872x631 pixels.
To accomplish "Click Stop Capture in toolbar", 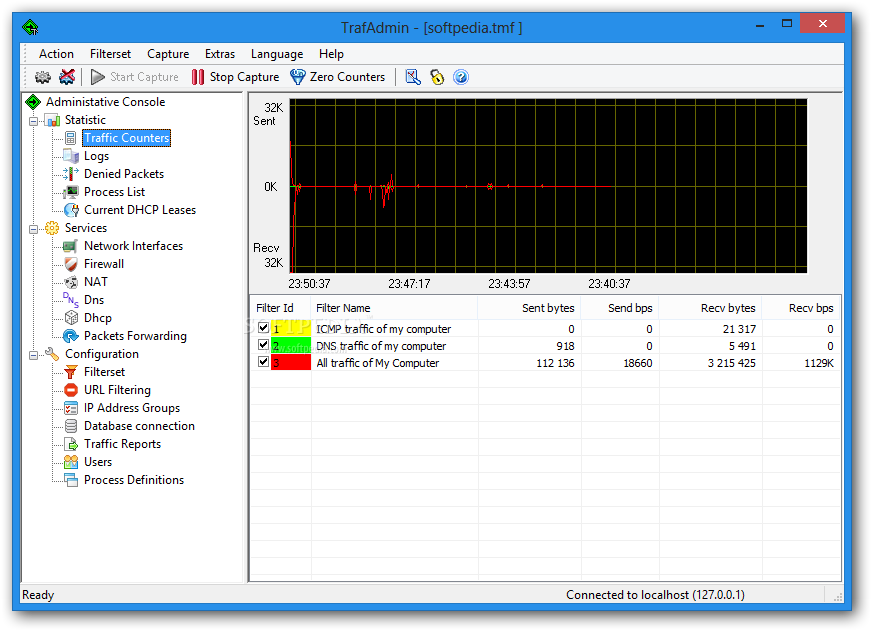I will 235,77.
